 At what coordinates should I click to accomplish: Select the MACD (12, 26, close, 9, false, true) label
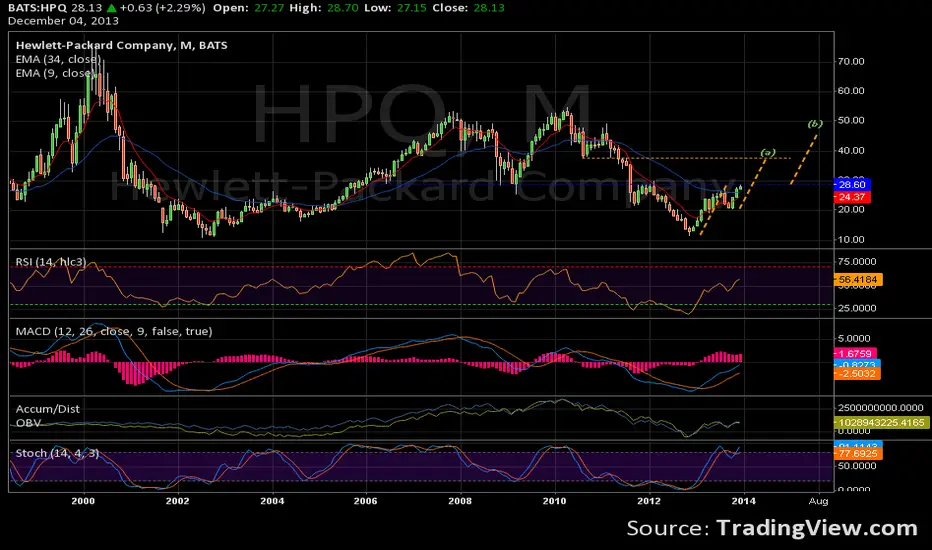click(114, 331)
